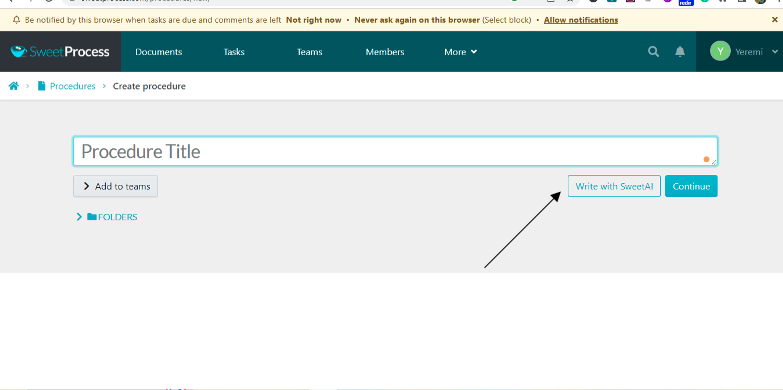Open the Yeremi account dropdown arrow
Viewport: 783px width, 390px height.
[x=775, y=51]
